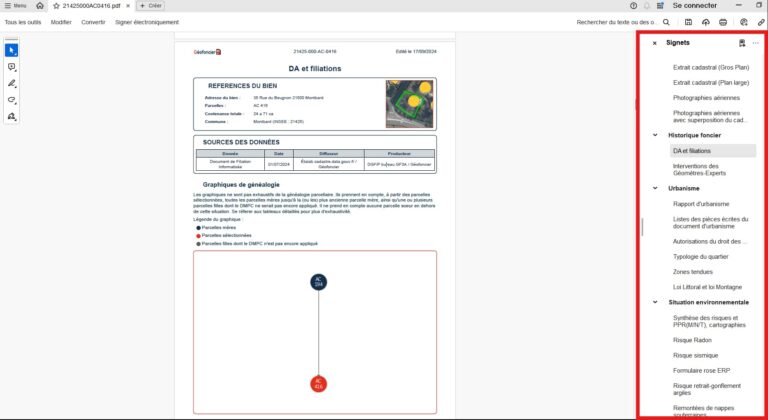The width and height of the screenshot is (768, 420).
Task: Open the help icon
Action: click(633, 5)
